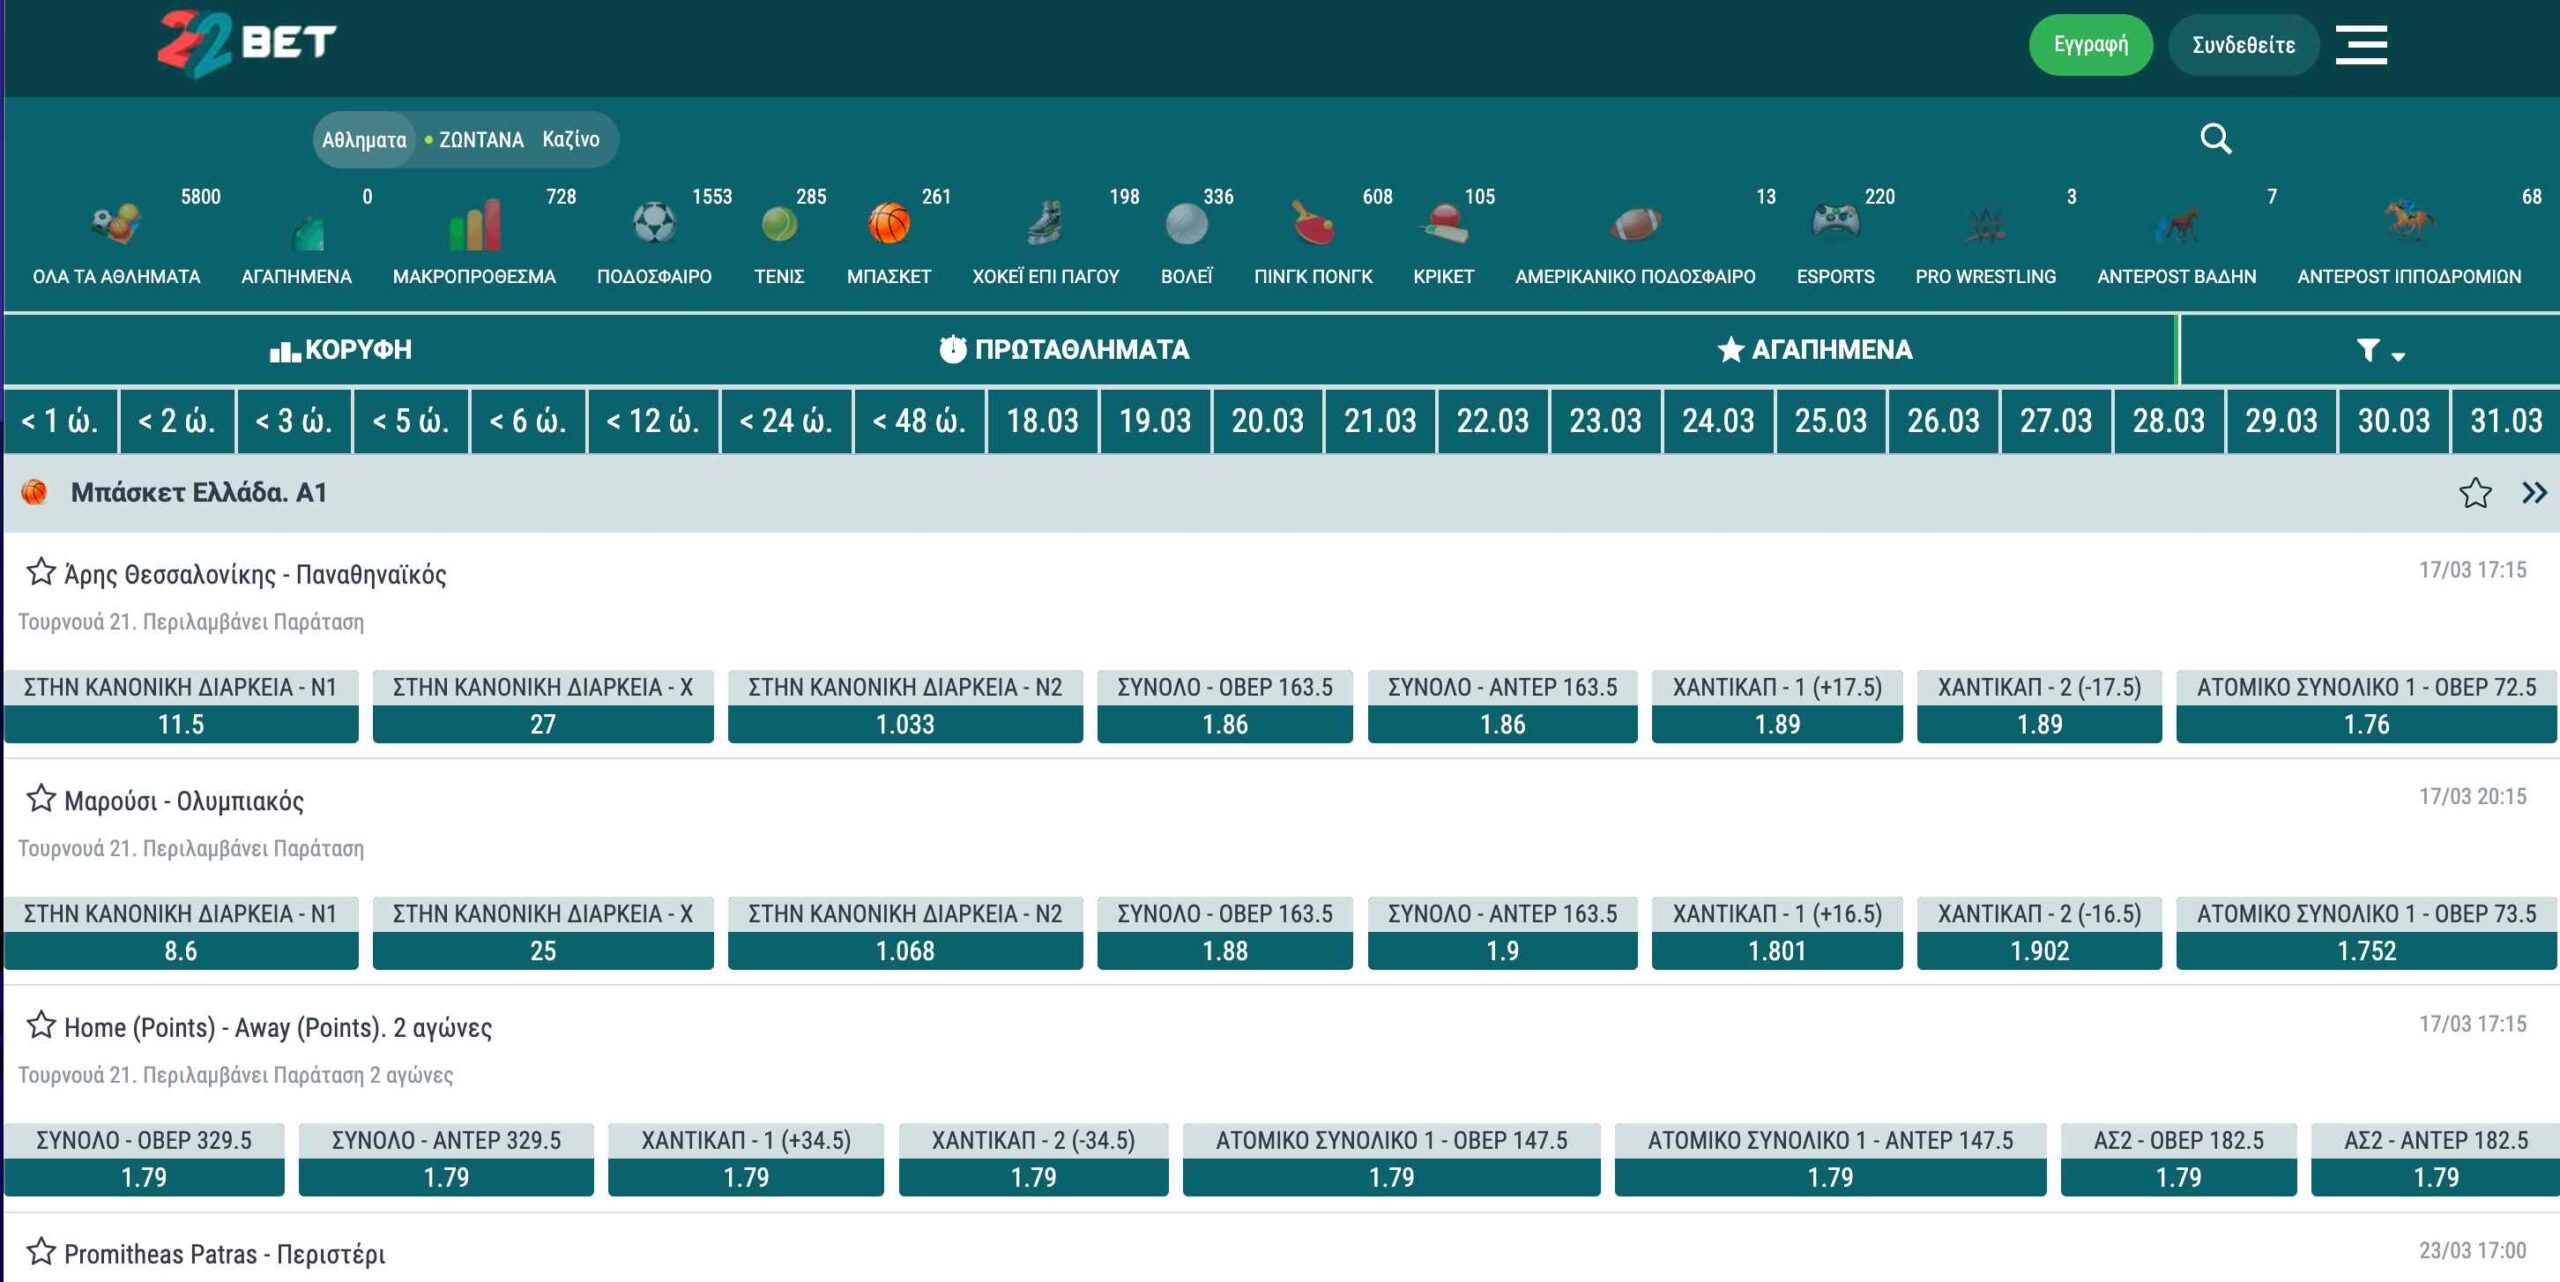Click the search magnifier icon
2560x1282 pixels.
(2215, 139)
